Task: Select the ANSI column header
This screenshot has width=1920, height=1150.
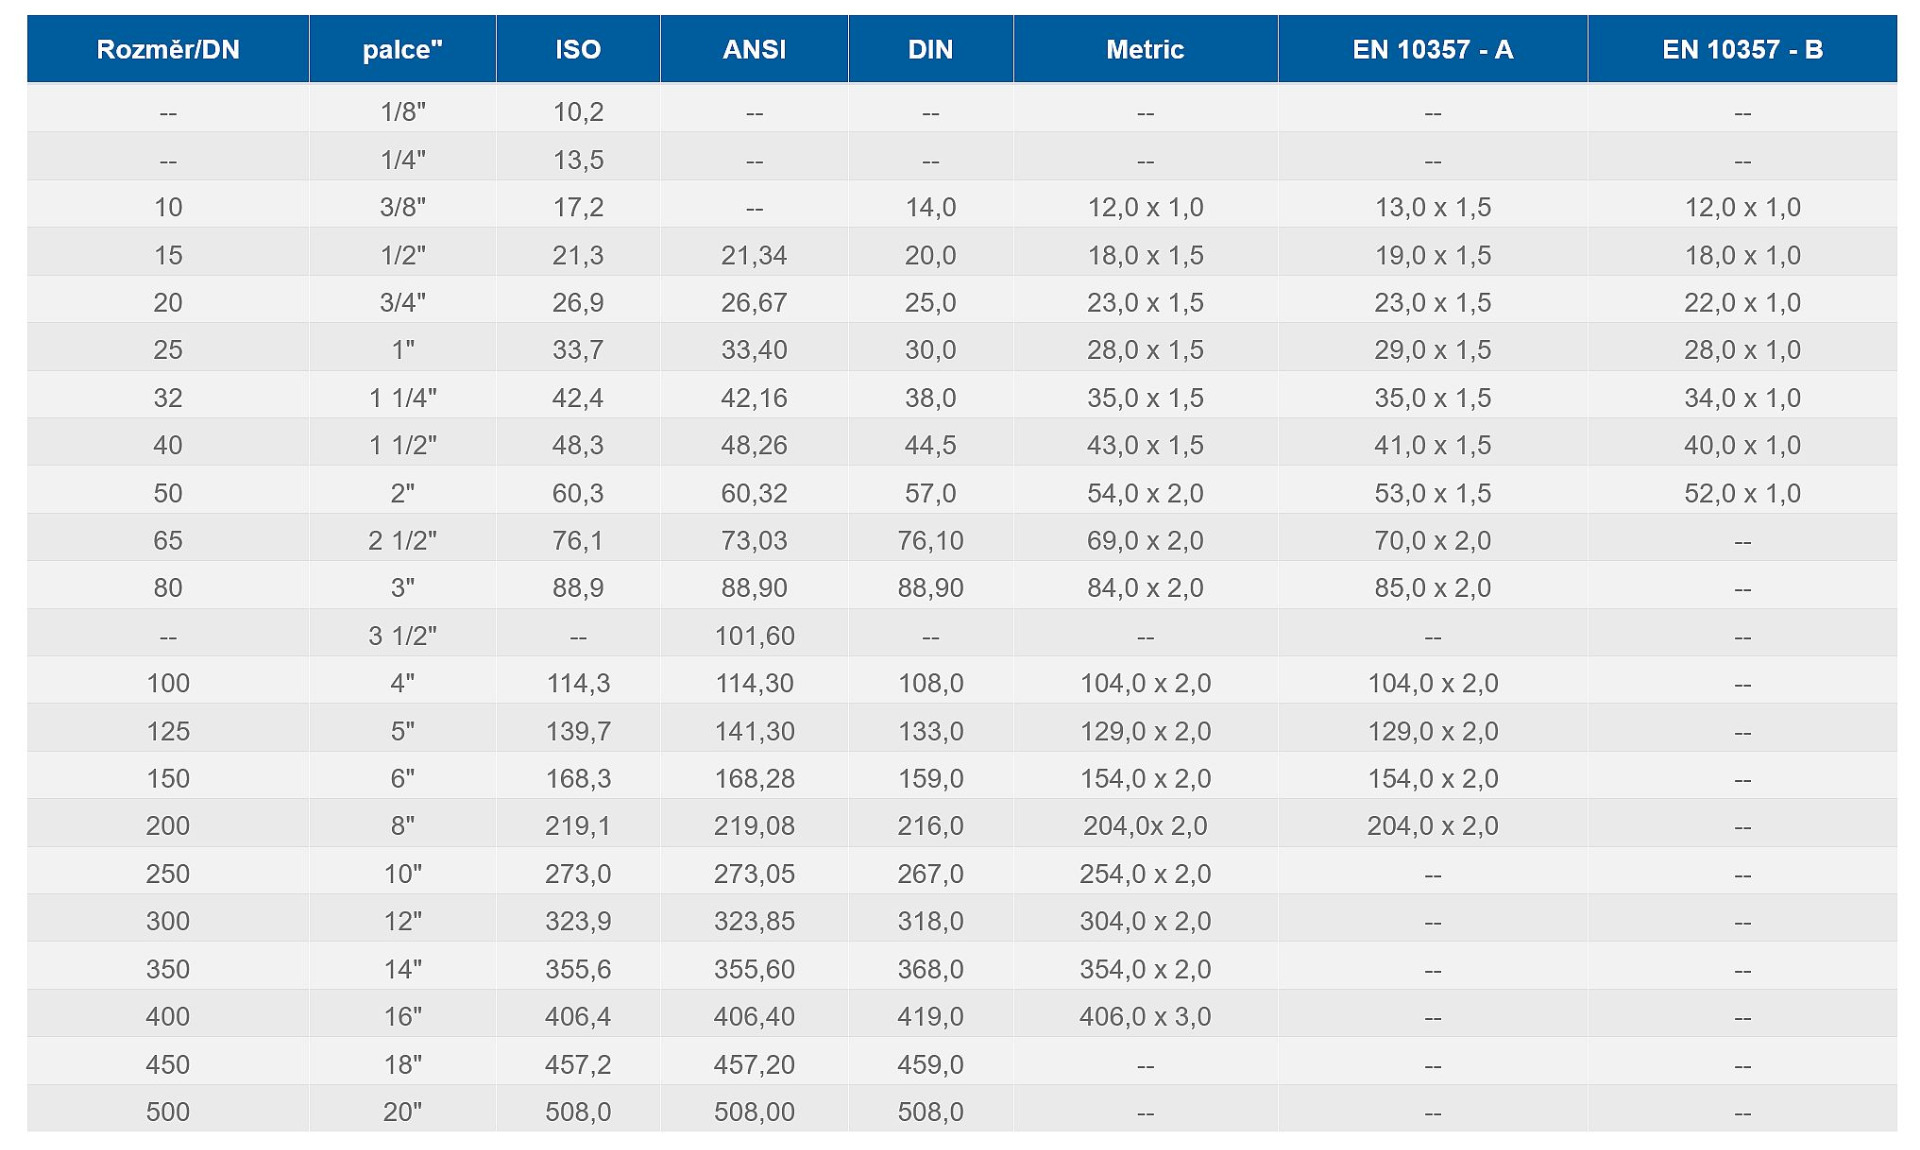Action: click(754, 49)
